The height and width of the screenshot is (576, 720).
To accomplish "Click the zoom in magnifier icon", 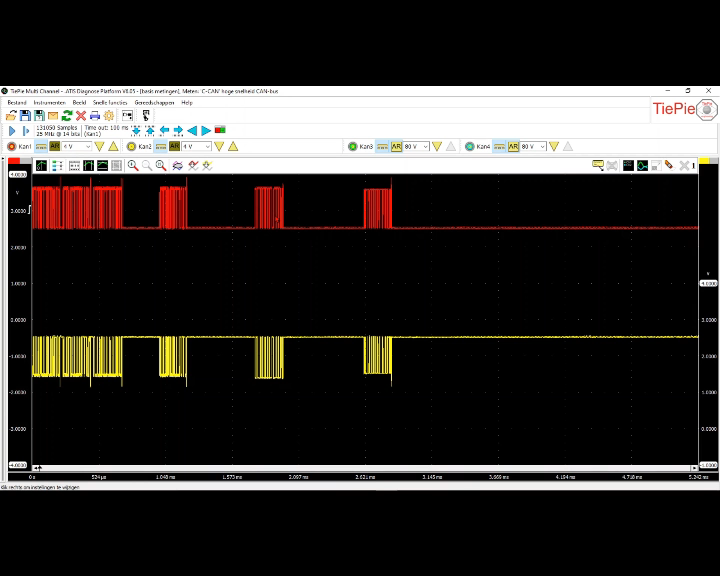I will pyautogui.click(x=132, y=165).
